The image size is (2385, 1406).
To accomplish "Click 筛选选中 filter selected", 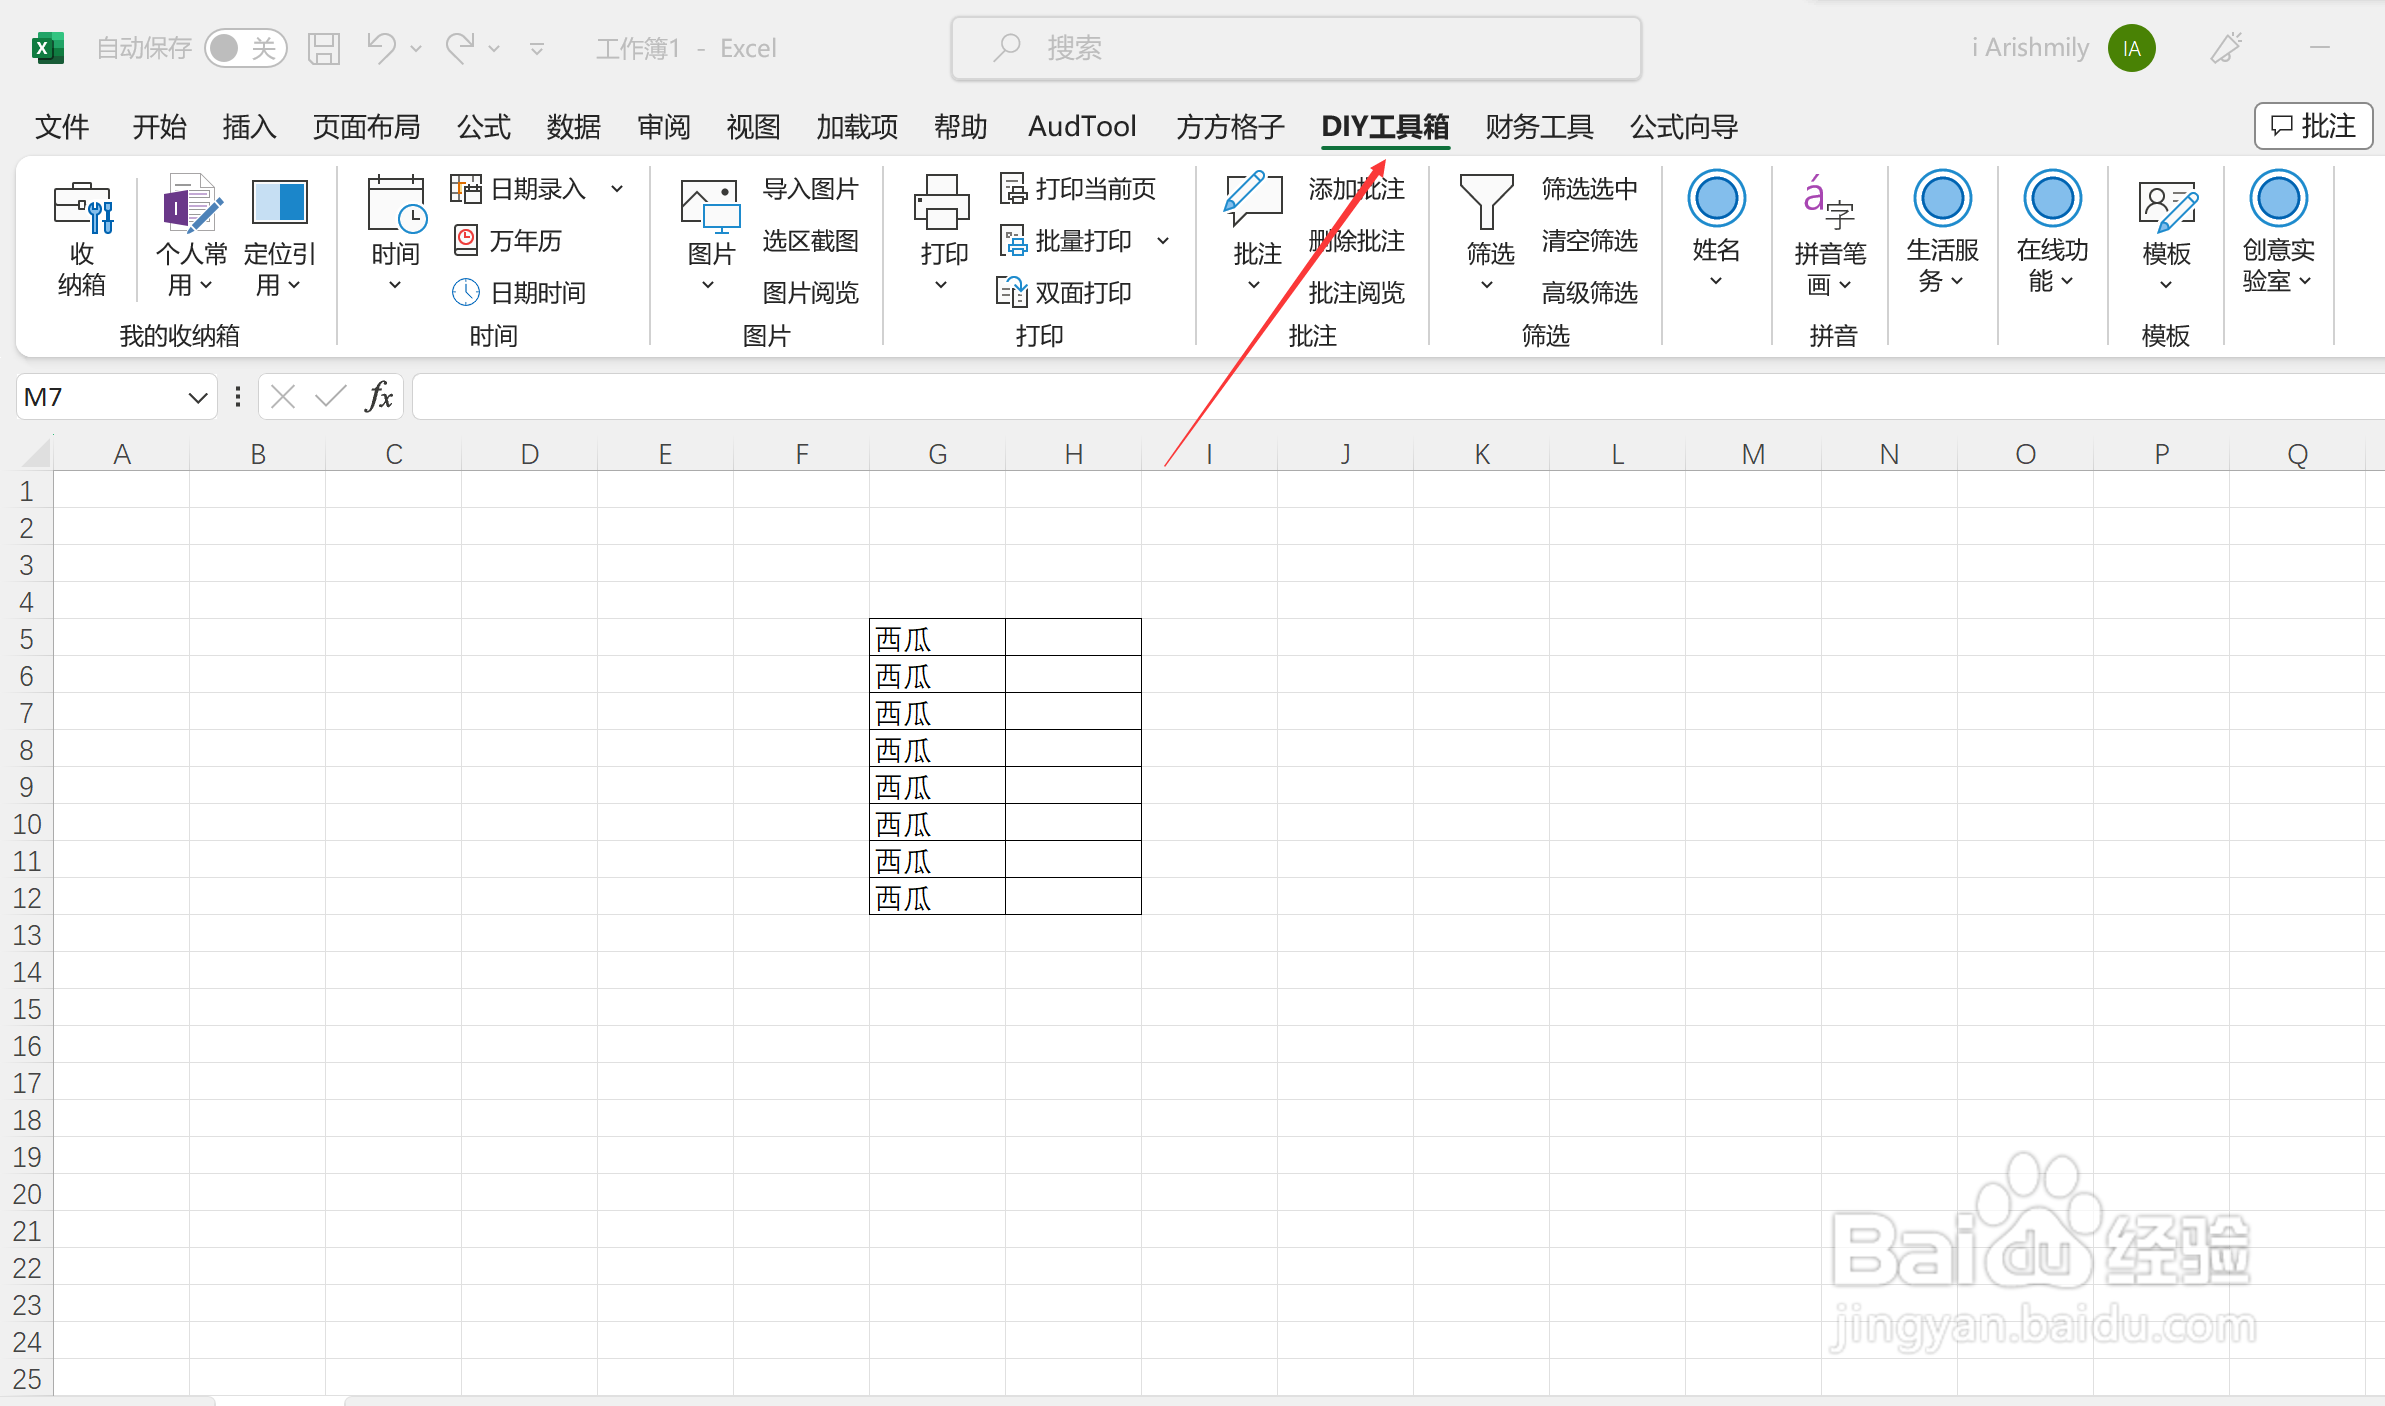I will tap(1590, 188).
